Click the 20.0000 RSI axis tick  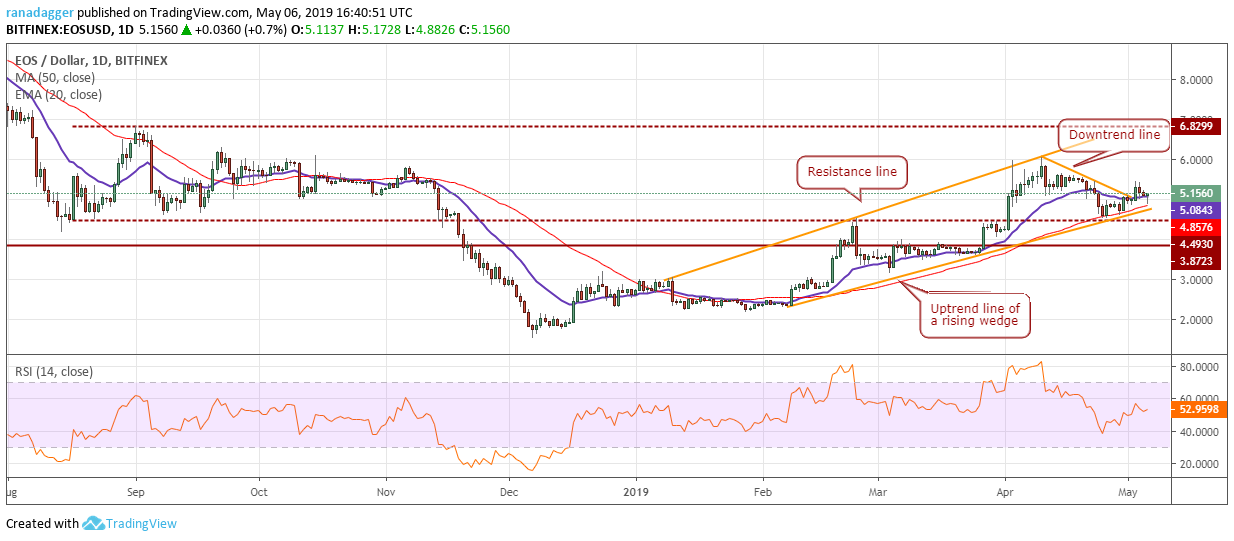pyautogui.click(x=1199, y=464)
